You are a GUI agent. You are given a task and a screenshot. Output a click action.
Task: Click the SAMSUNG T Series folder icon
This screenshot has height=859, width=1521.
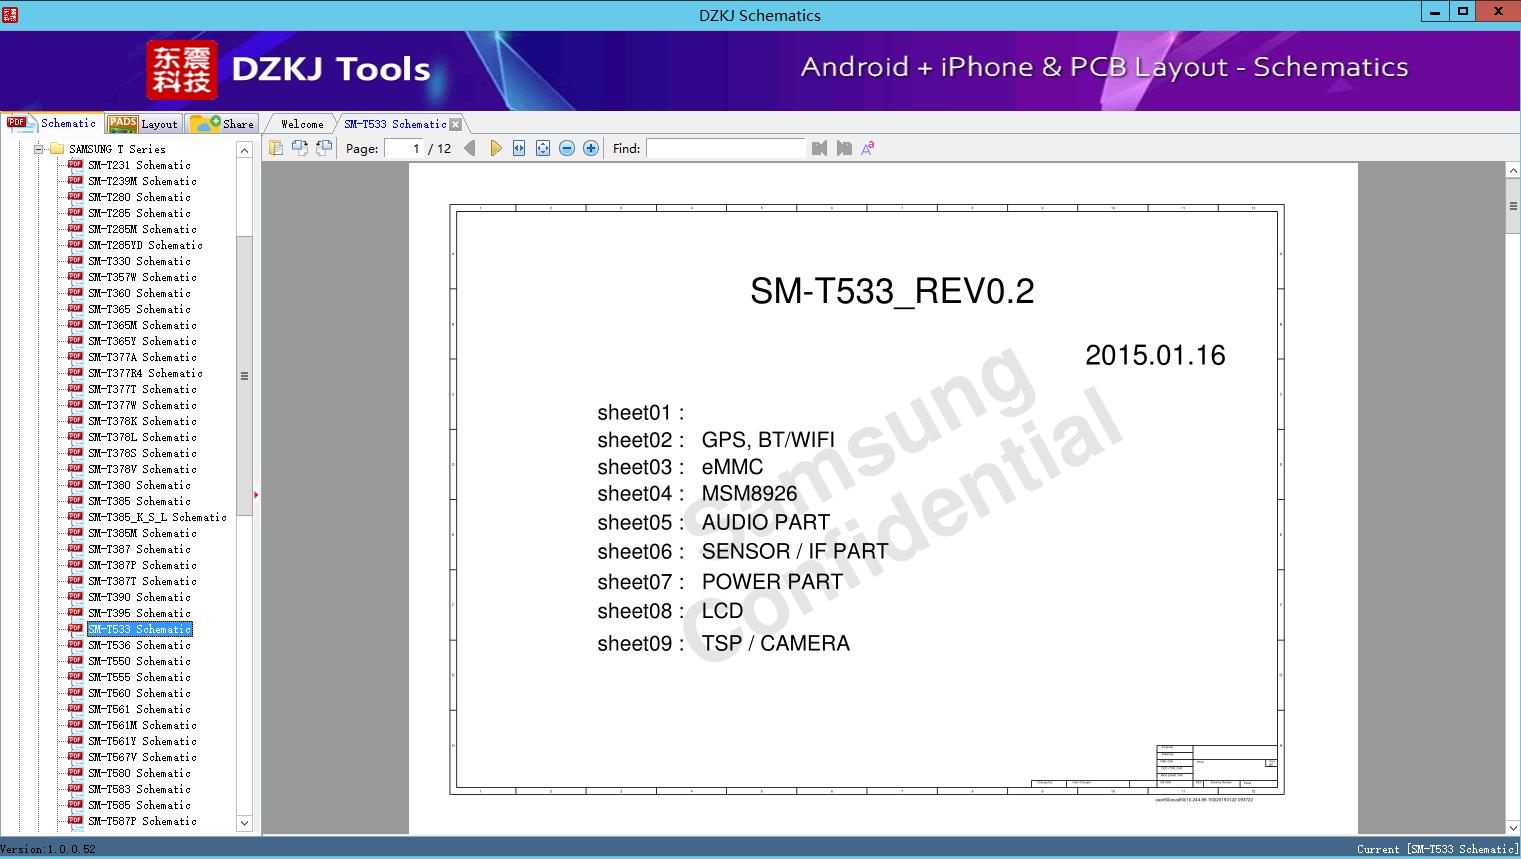[x=57, y=149]
